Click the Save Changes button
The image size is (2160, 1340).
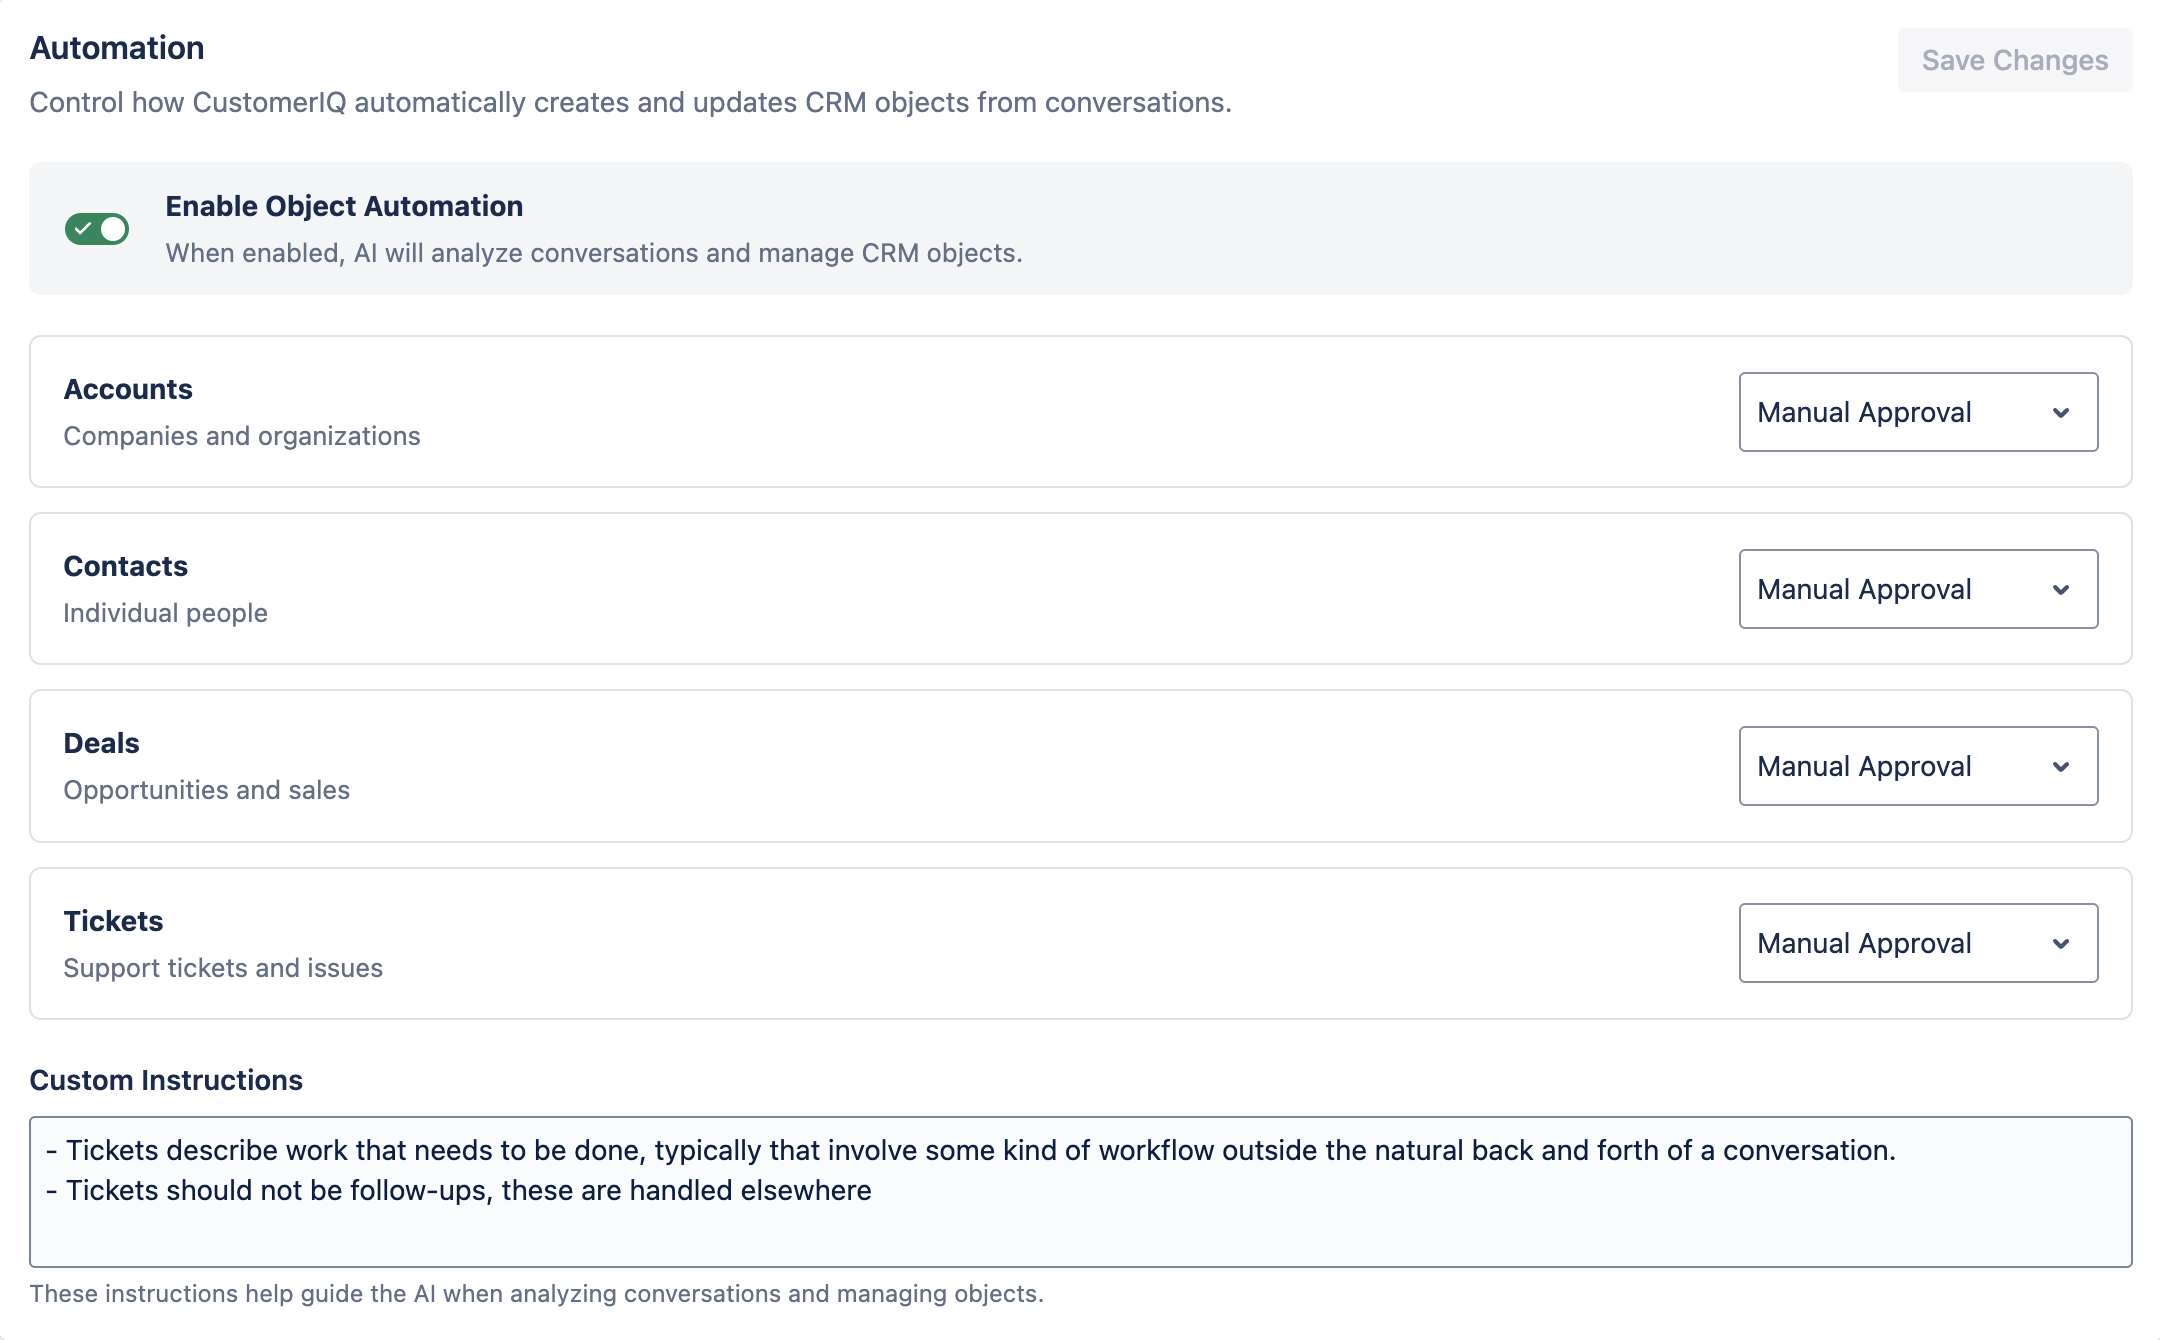pos(2014,61)
